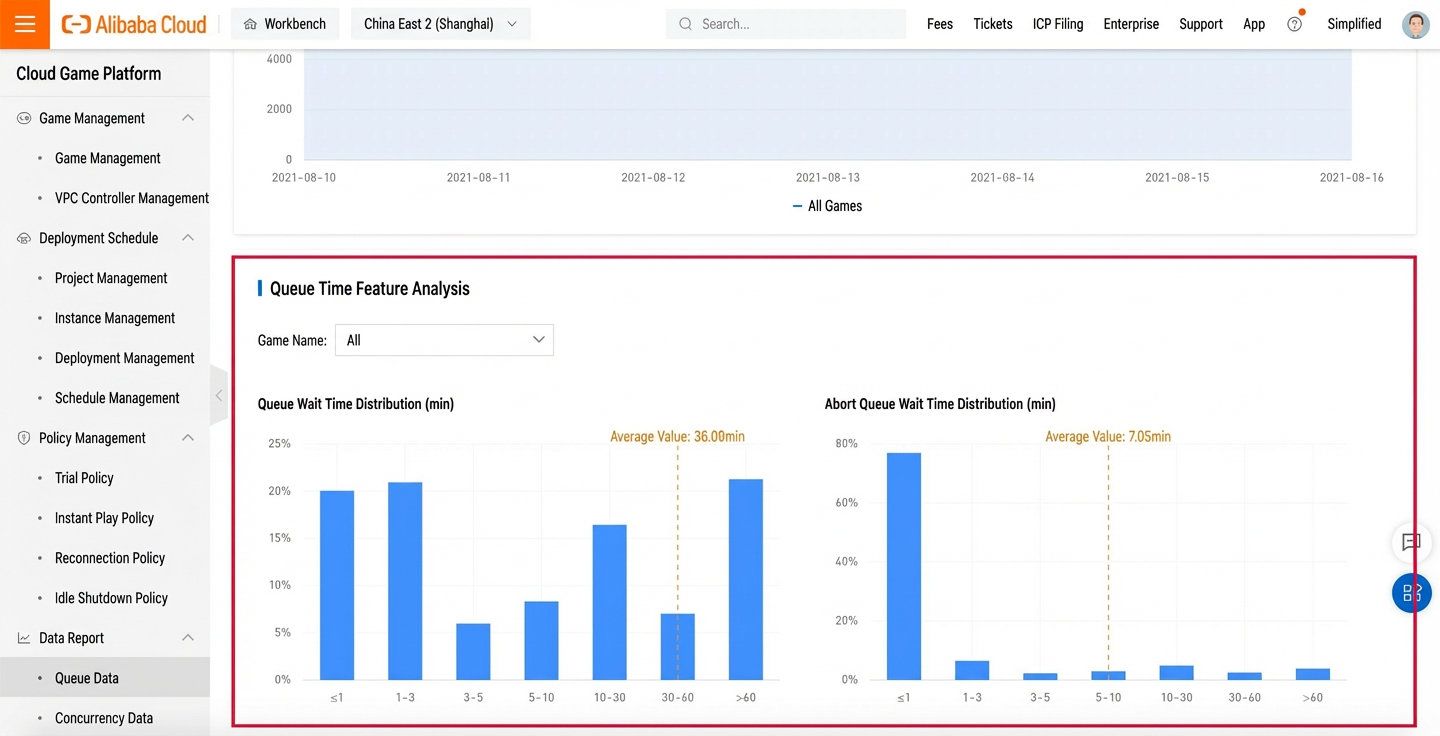Collapse the Game Management section
Image resolution: width=1440 pixels, height=736 pixels.
pos(187,118)
